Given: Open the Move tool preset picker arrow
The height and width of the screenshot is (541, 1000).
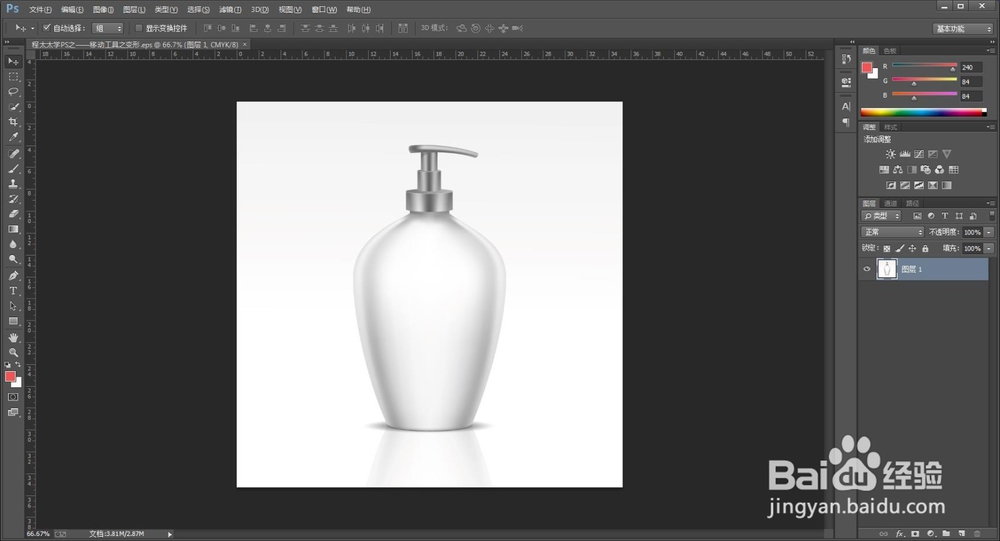Looking at the screenshot, I should (x=33, y=28).
